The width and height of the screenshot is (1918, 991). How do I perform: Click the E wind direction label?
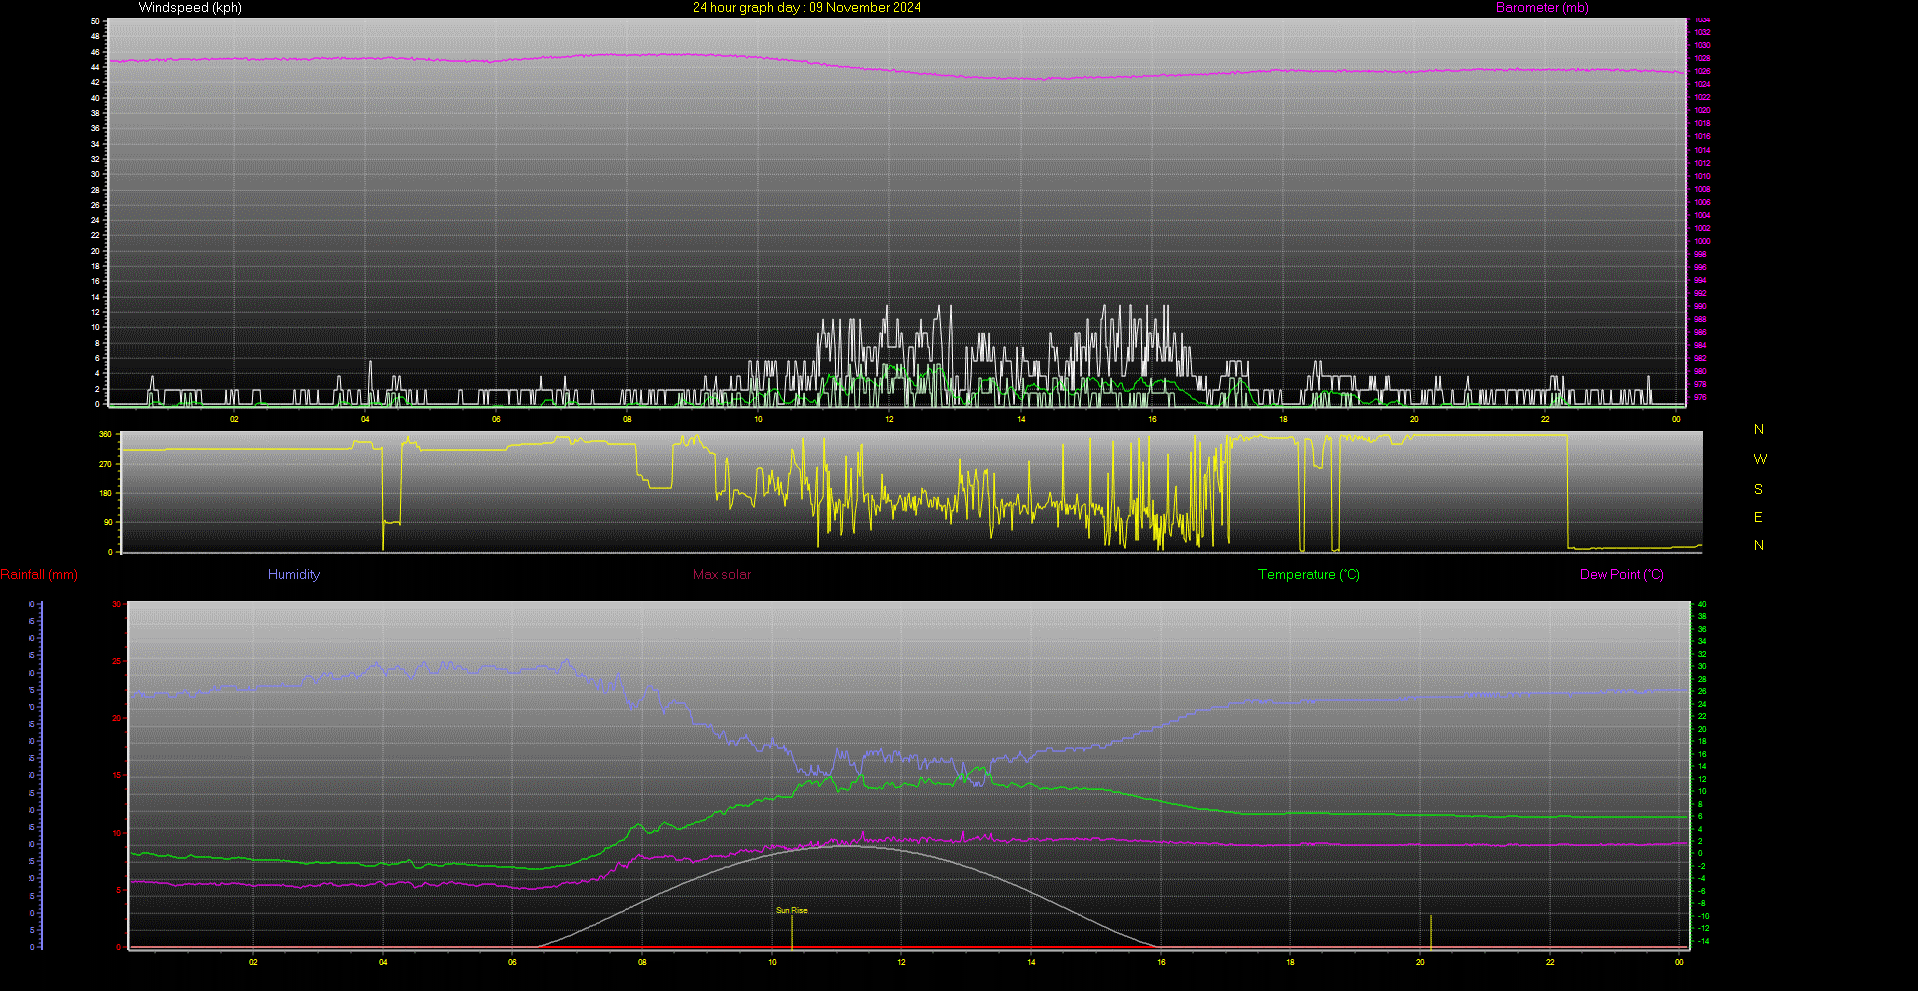[x=1758, y=518]
